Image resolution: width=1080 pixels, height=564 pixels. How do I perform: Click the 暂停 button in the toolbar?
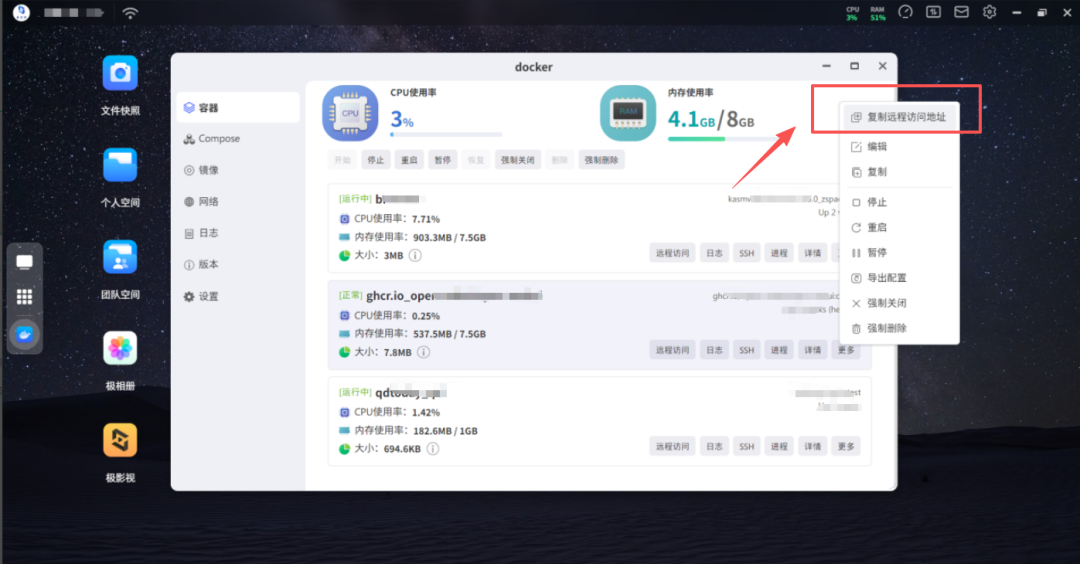coord(442,160)
